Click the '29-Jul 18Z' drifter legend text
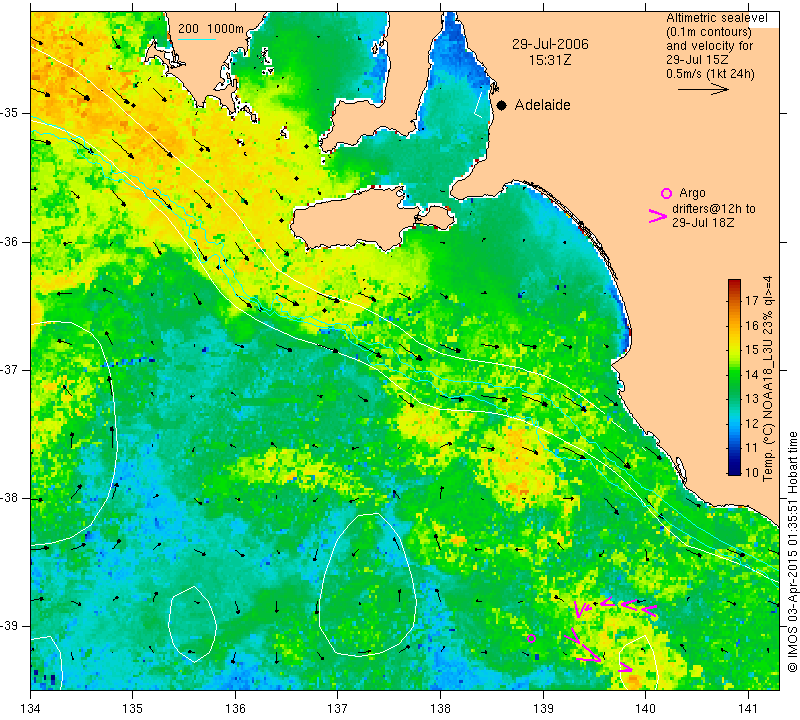This screenshot has height=720, width=800. pyautogui.click(x=703, y=222)
